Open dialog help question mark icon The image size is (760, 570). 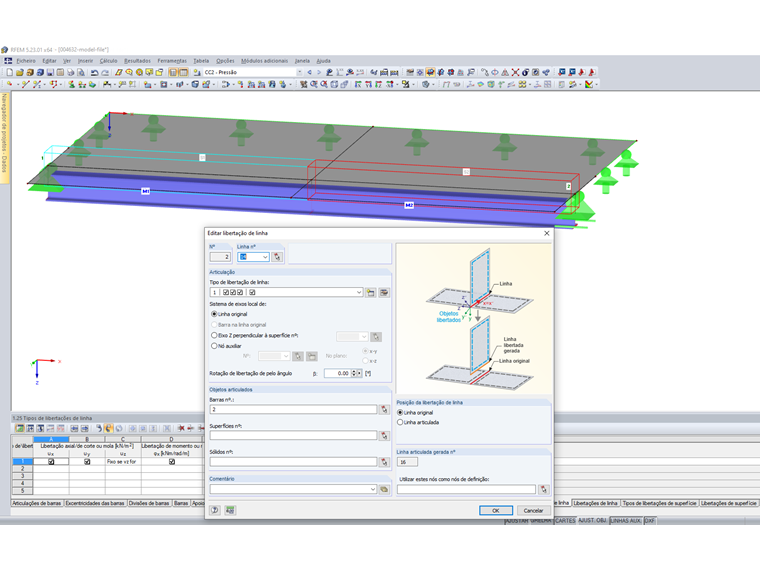click(x=215, y=510)
